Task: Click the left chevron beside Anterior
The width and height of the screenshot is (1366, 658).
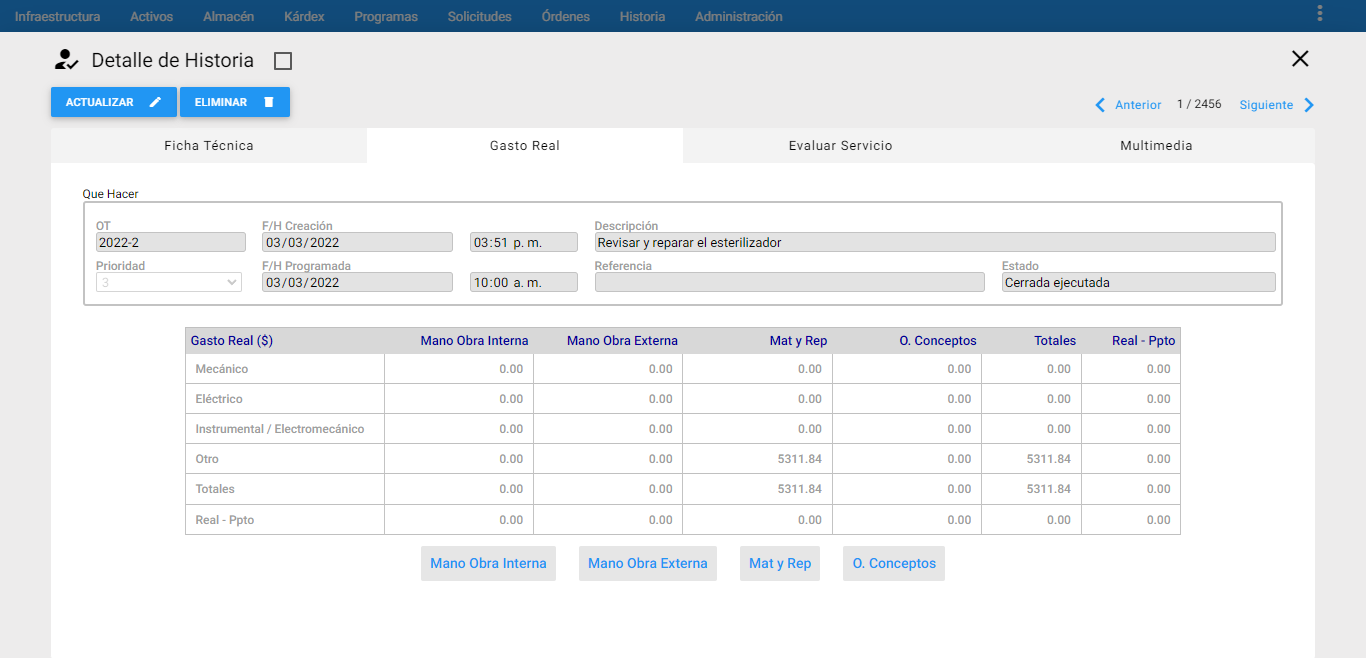Action: pyautogui.click(x=1100, y=105)
